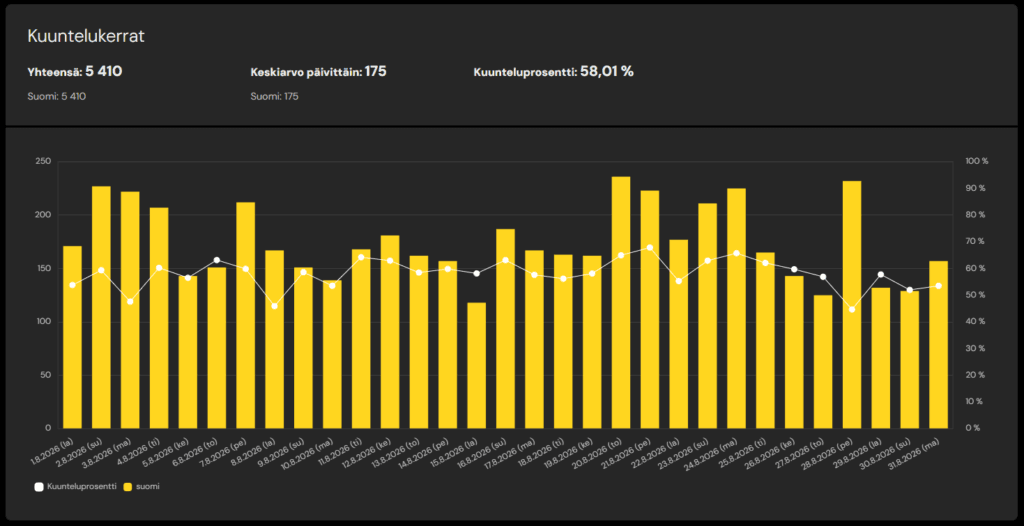Click the percentage line point on 15.8.2026
Image resolution: width=1024 pixels, height=526 pixels.
(x=477, y=273)
